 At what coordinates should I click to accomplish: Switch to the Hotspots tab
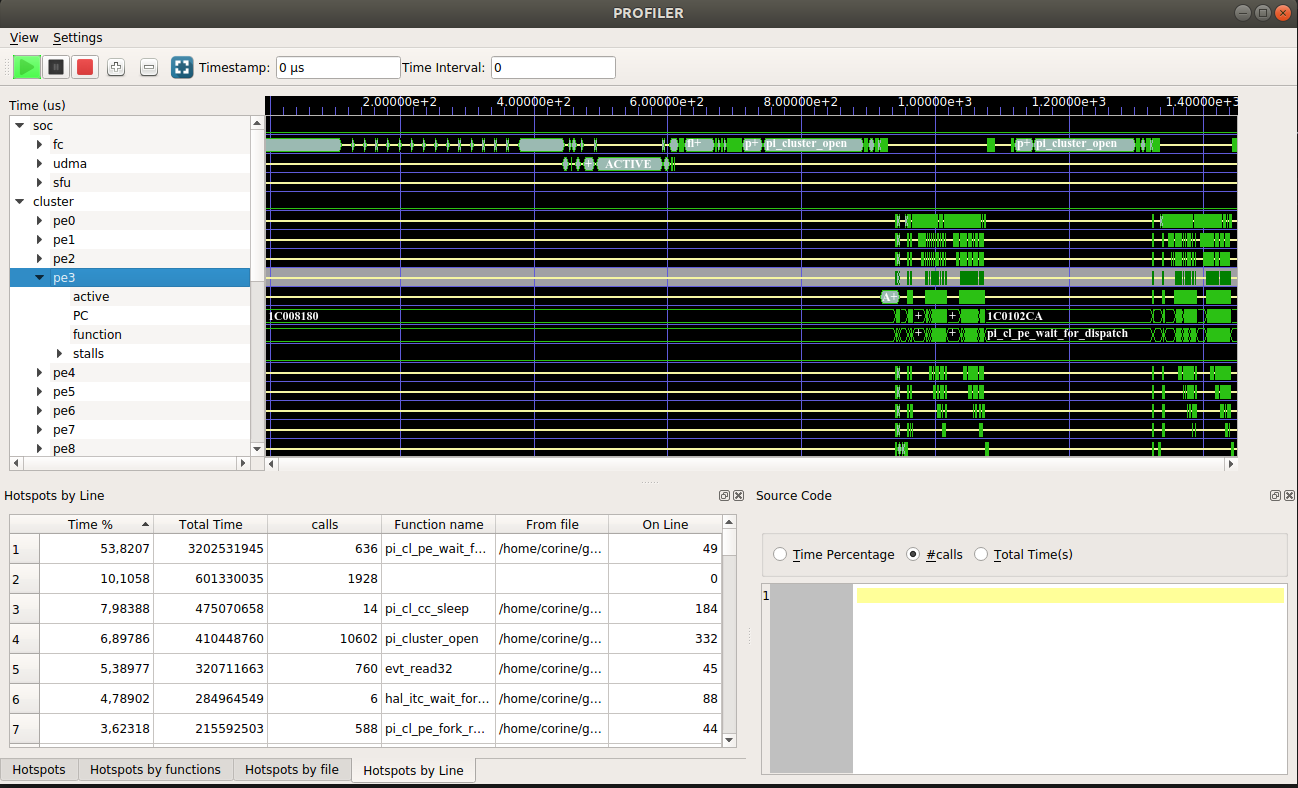point(39,770)
